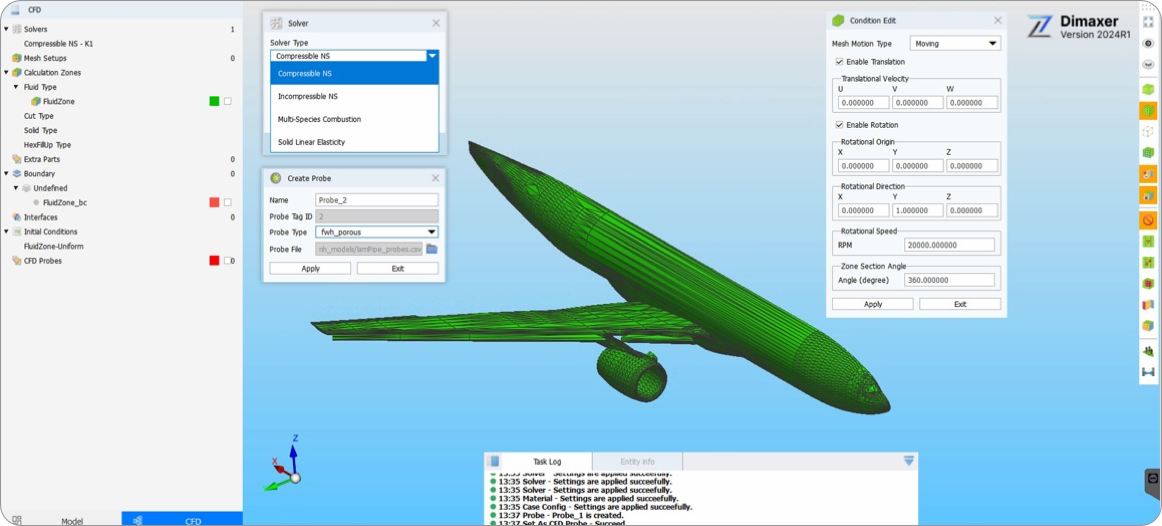The width and height of the screenshot is (1162, 526).
Task: Collapse the Fluid Type node
Action: point(16,87)
